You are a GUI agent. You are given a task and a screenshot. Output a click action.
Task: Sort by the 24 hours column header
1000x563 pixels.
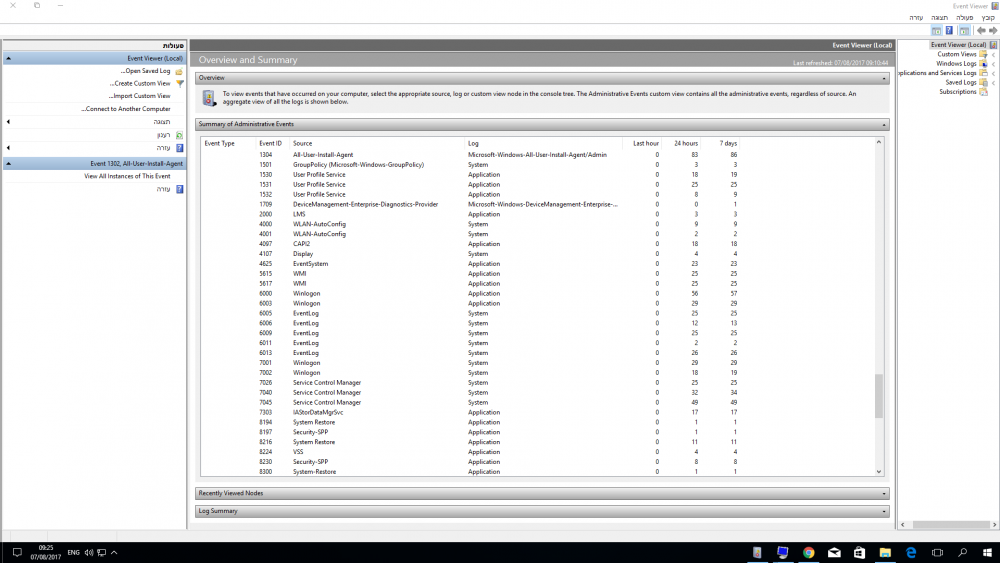[x=686, y=143]
